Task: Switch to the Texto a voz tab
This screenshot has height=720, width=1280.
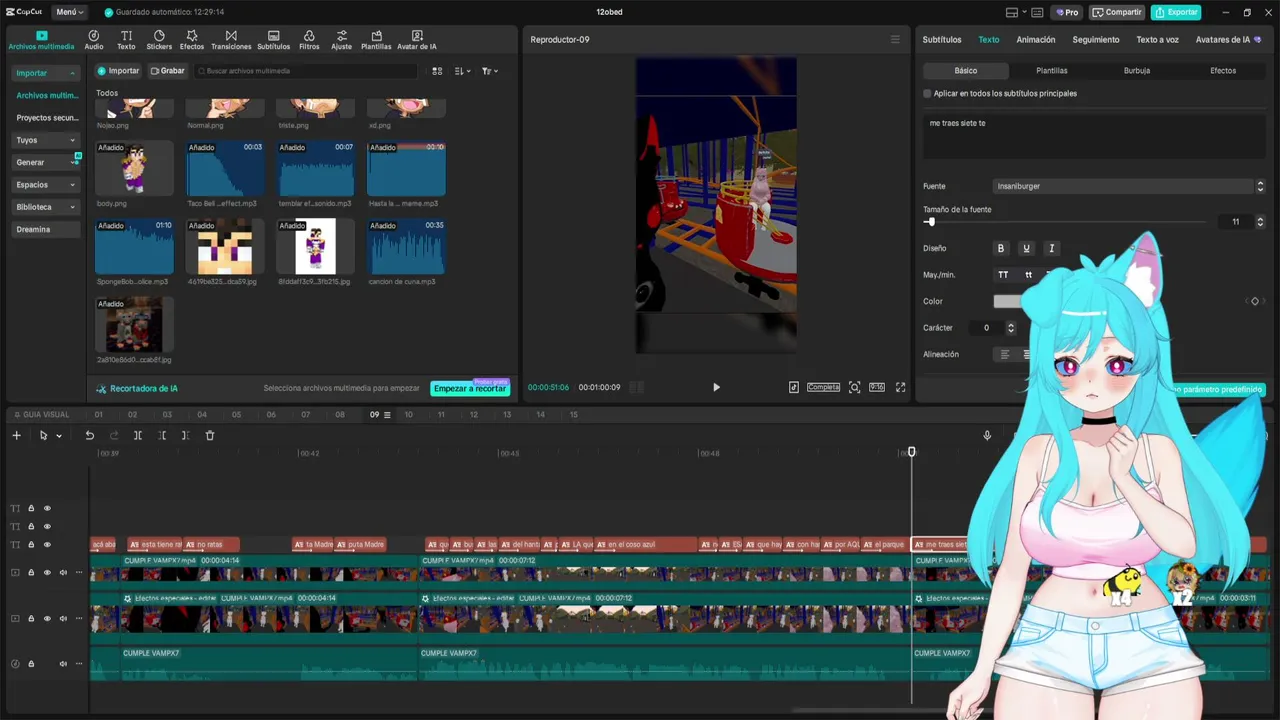Action: point(1158,40)
